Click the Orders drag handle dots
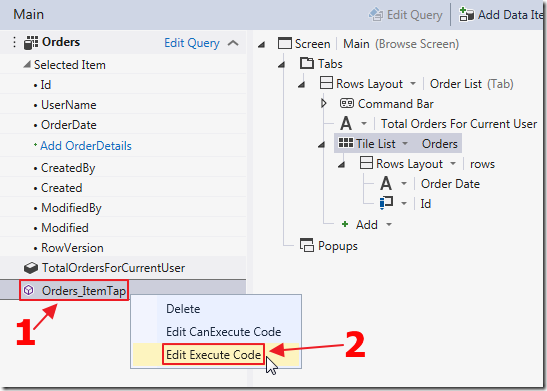This screenshot has height=391, width=547. 14,42
